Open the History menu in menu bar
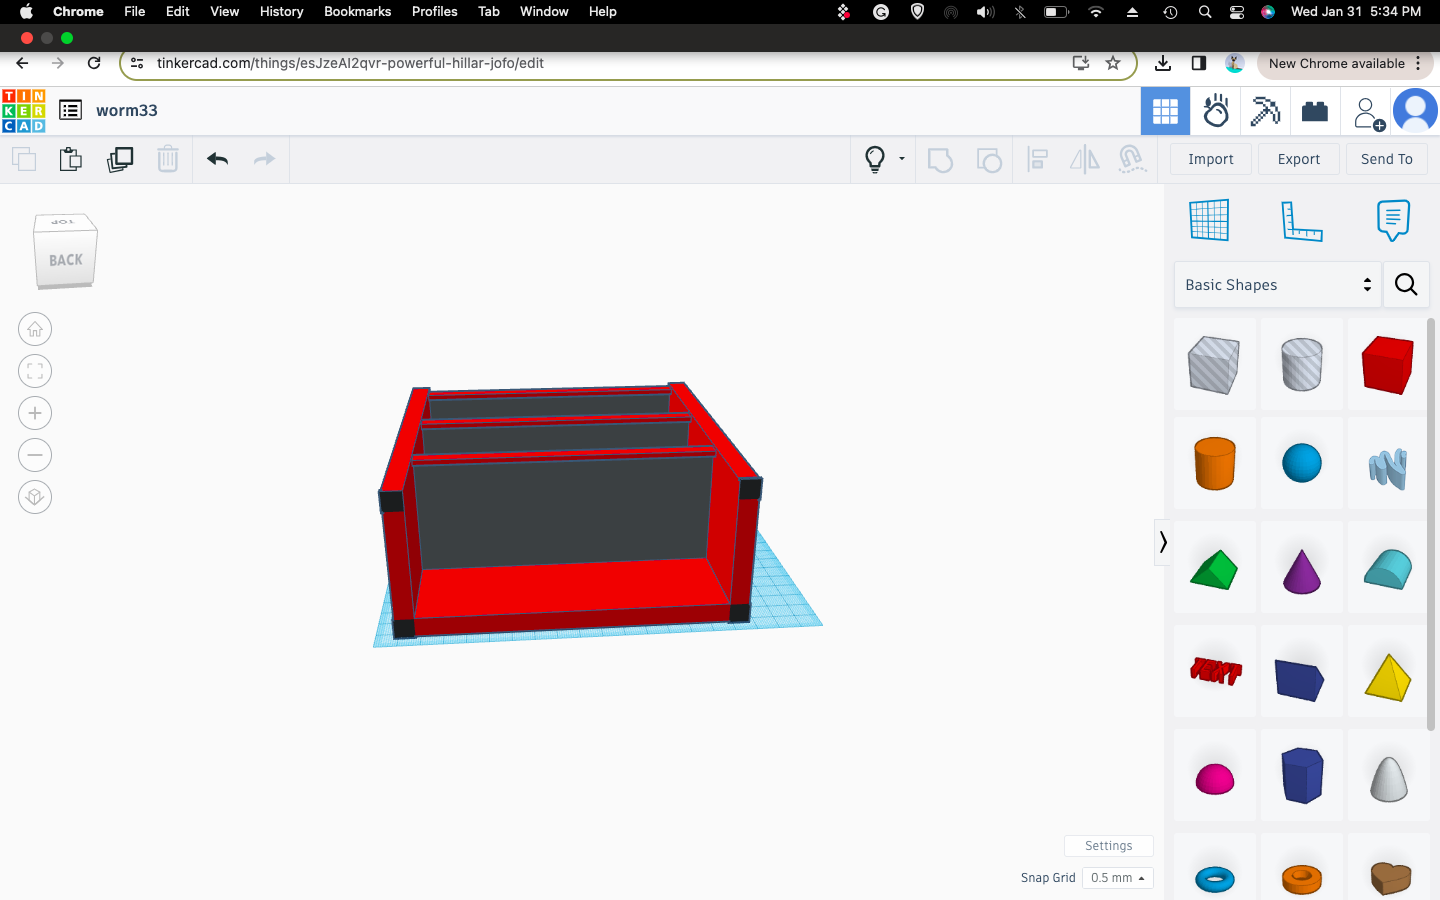This screenshot has width=1440, height=900. pyautogui.click(x=281, y=11)
